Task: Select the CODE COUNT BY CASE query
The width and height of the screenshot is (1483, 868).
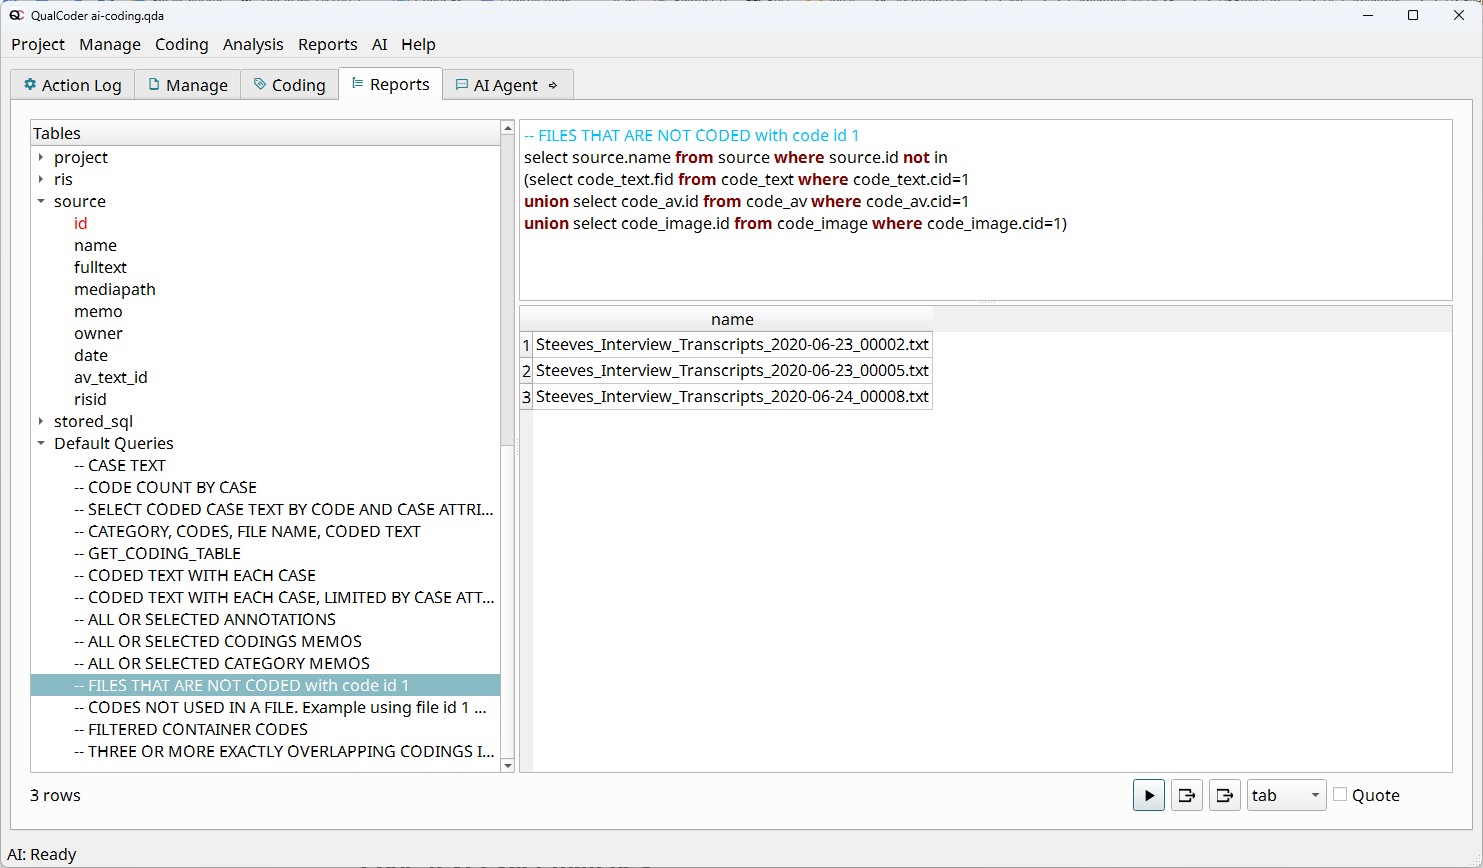Action: (x=165, y=487)
